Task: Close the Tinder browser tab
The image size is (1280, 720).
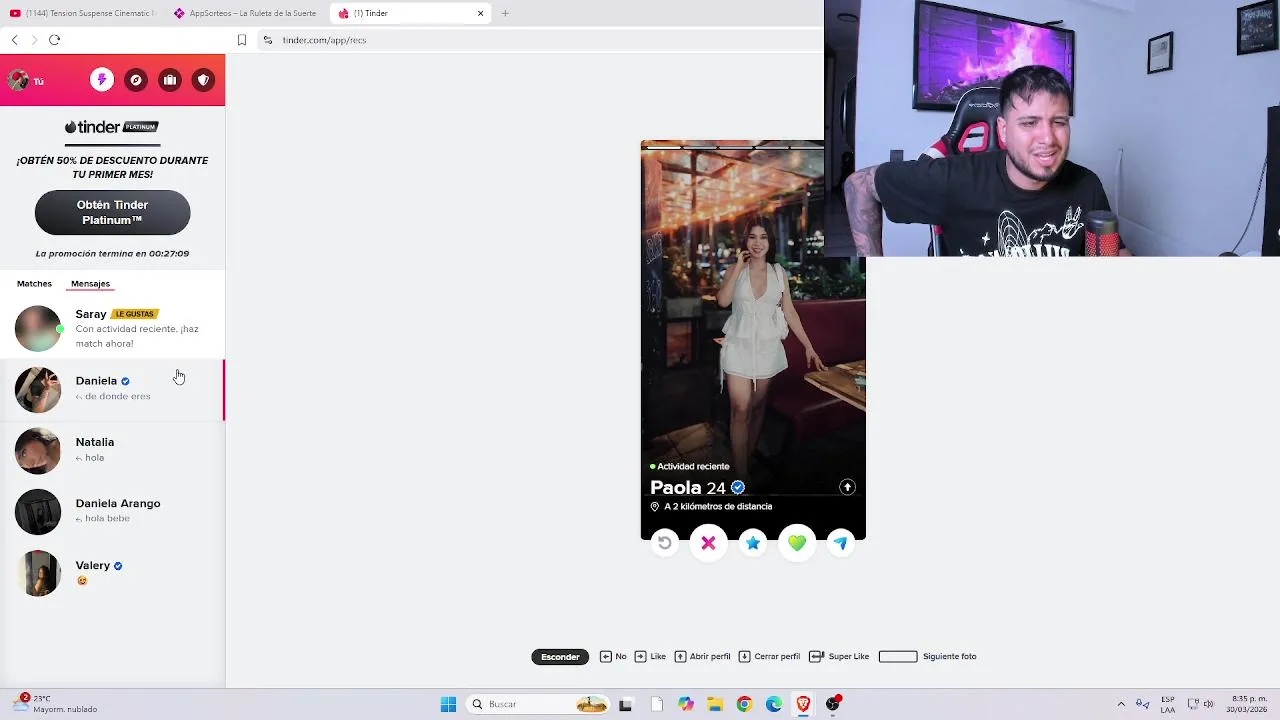Action: pos(480,13)
